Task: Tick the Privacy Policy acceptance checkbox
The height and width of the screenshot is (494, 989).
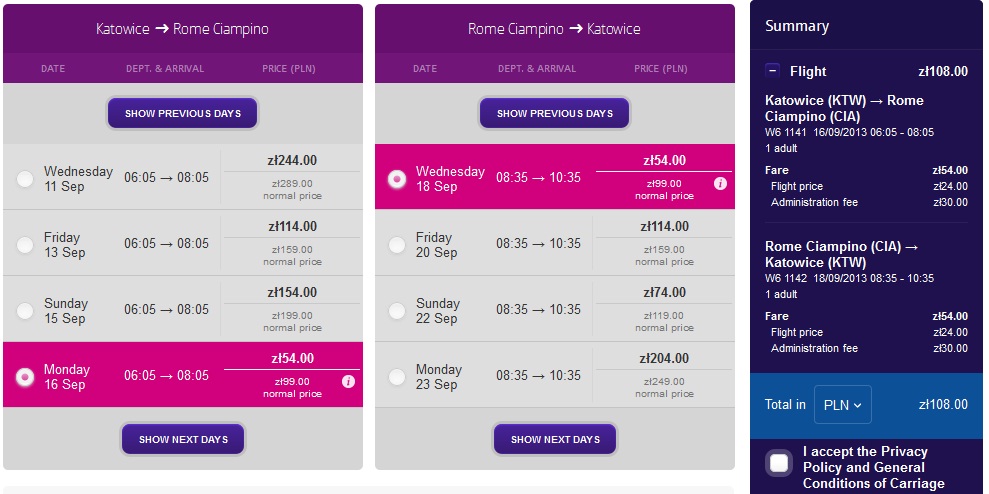Action: [x=779, y=463]
